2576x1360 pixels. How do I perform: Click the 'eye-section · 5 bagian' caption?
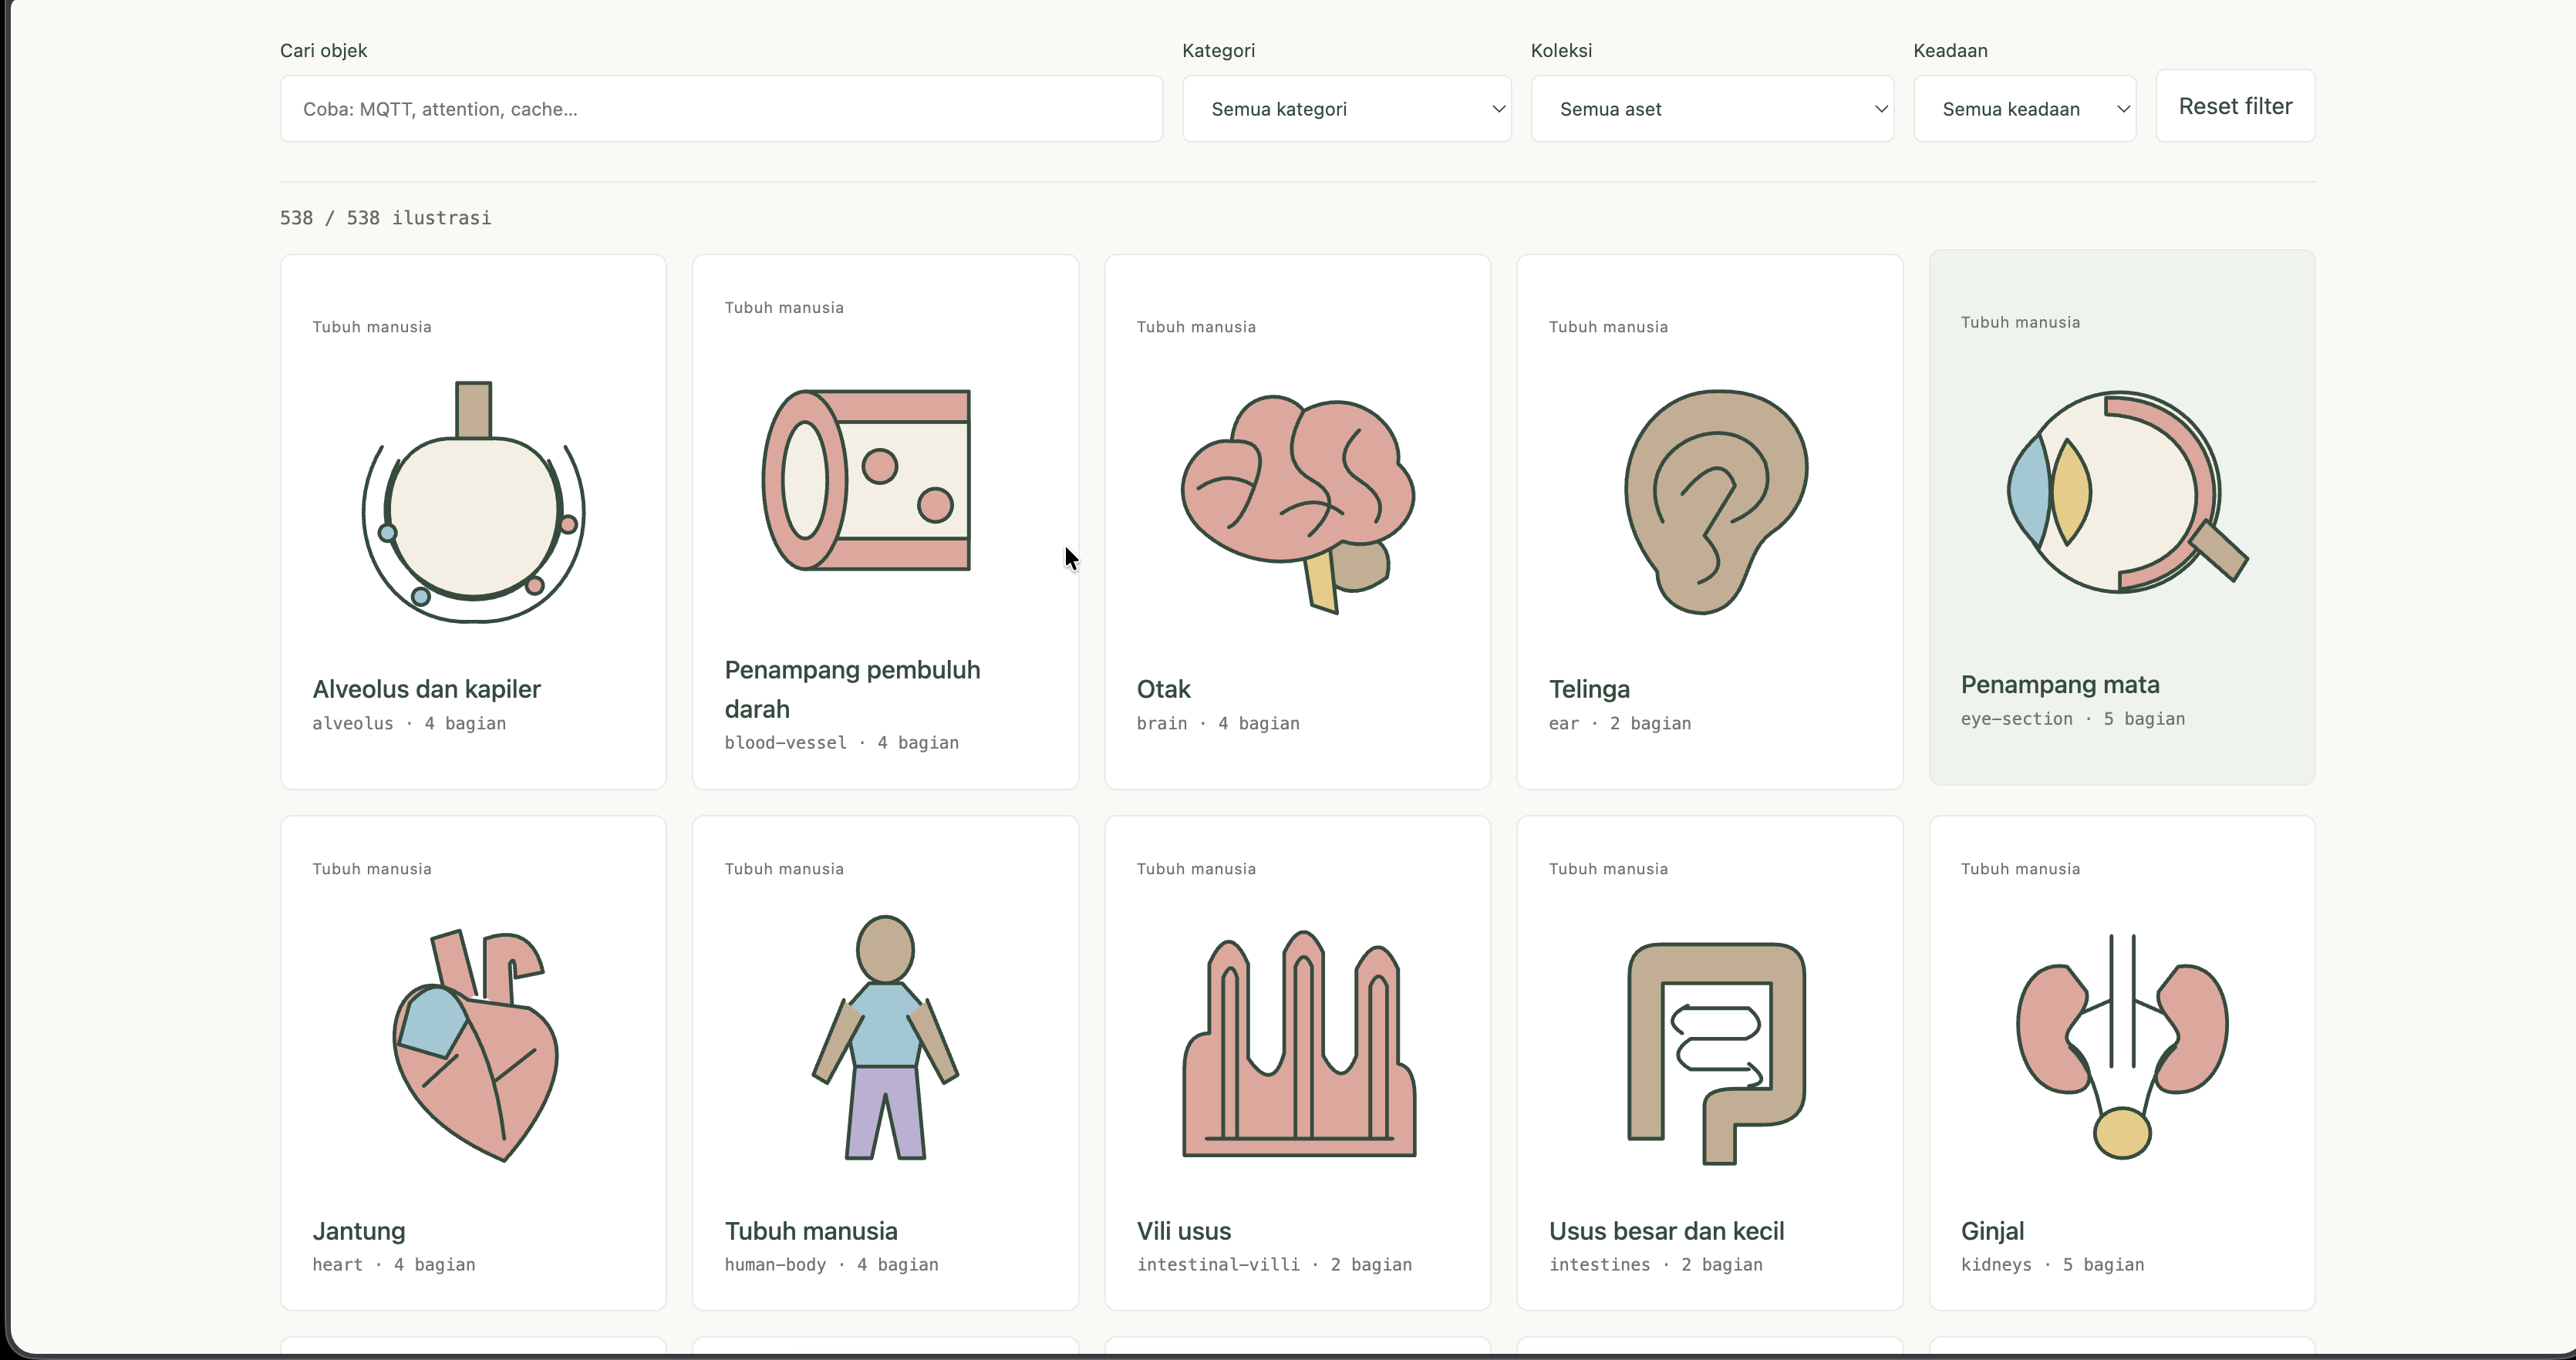coord(2072,719)
